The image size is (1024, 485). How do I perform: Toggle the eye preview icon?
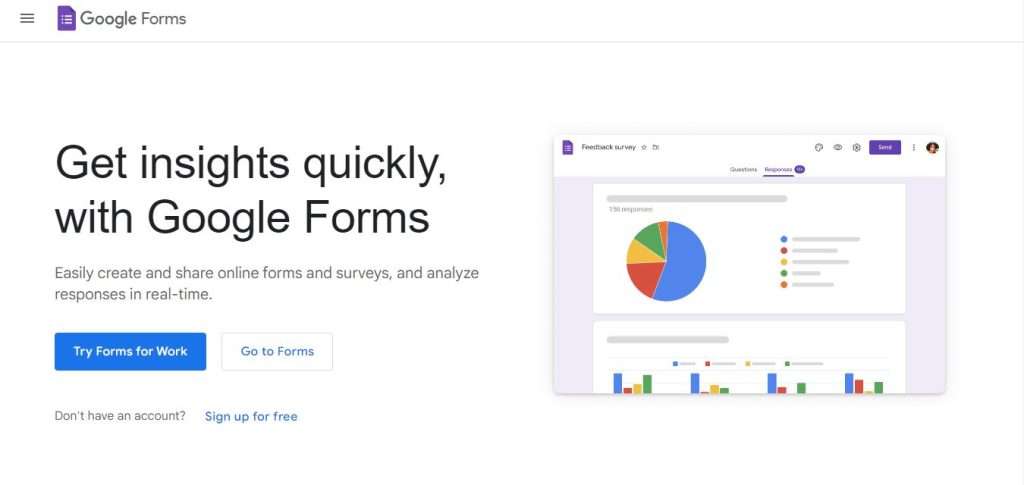[x=837, y=148]
